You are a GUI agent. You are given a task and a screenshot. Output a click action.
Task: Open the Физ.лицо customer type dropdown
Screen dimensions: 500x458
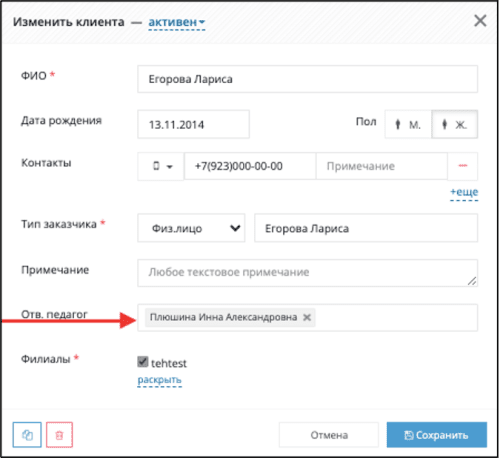point(191,228)
